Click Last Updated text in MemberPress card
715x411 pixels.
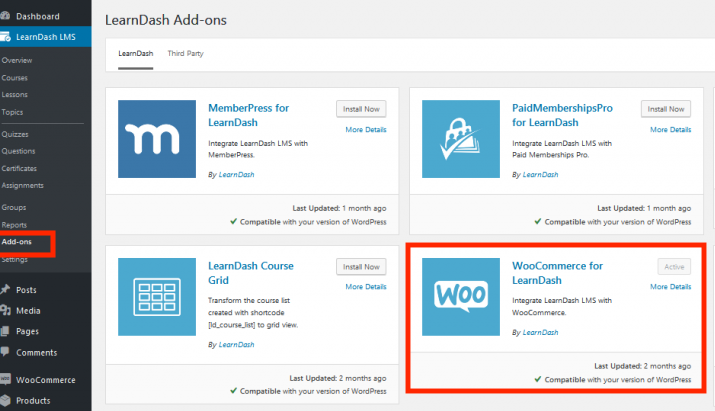click(339, 208)
